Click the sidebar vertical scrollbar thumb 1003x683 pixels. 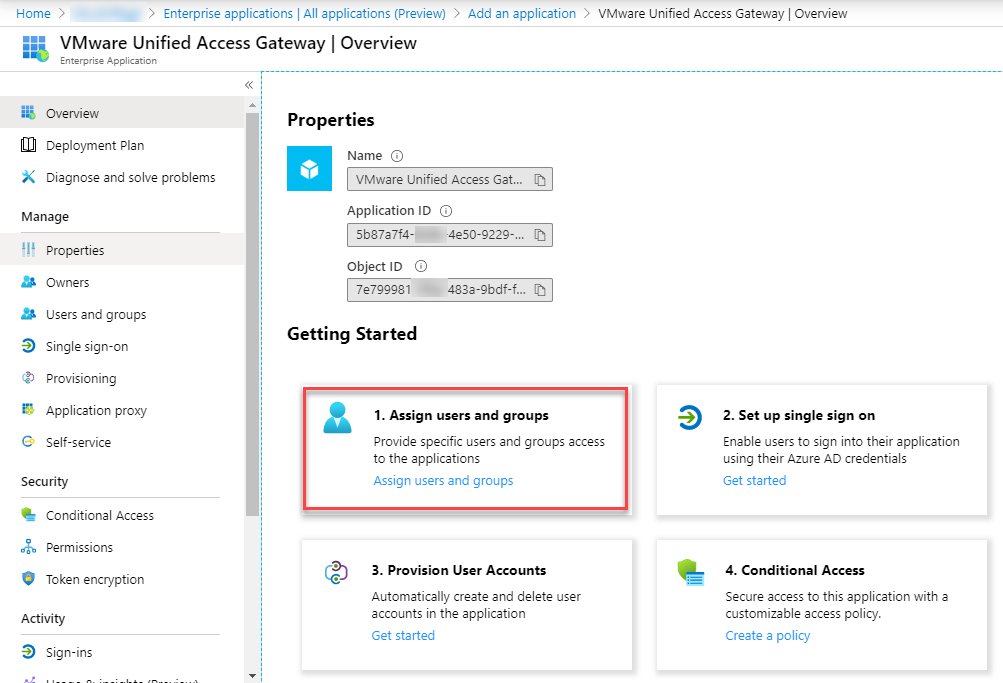point(252,314)
